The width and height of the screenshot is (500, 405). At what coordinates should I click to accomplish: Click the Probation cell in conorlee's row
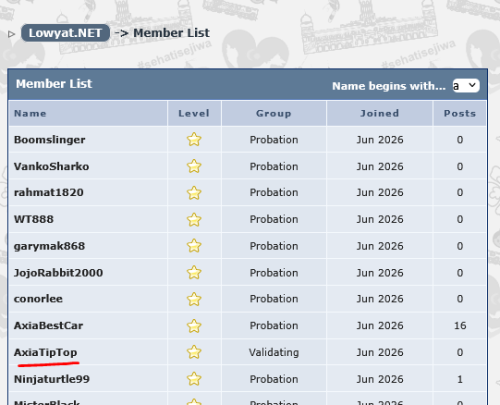pyautogui.click(x=274, y=299)
